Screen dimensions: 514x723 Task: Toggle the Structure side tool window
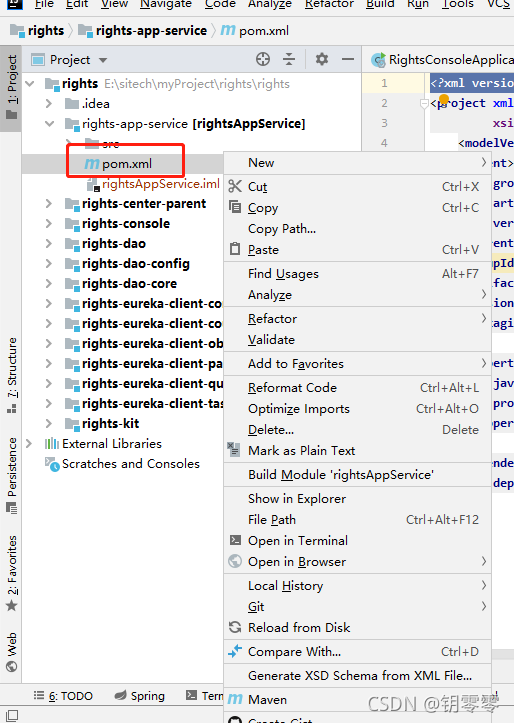(12, 375)
